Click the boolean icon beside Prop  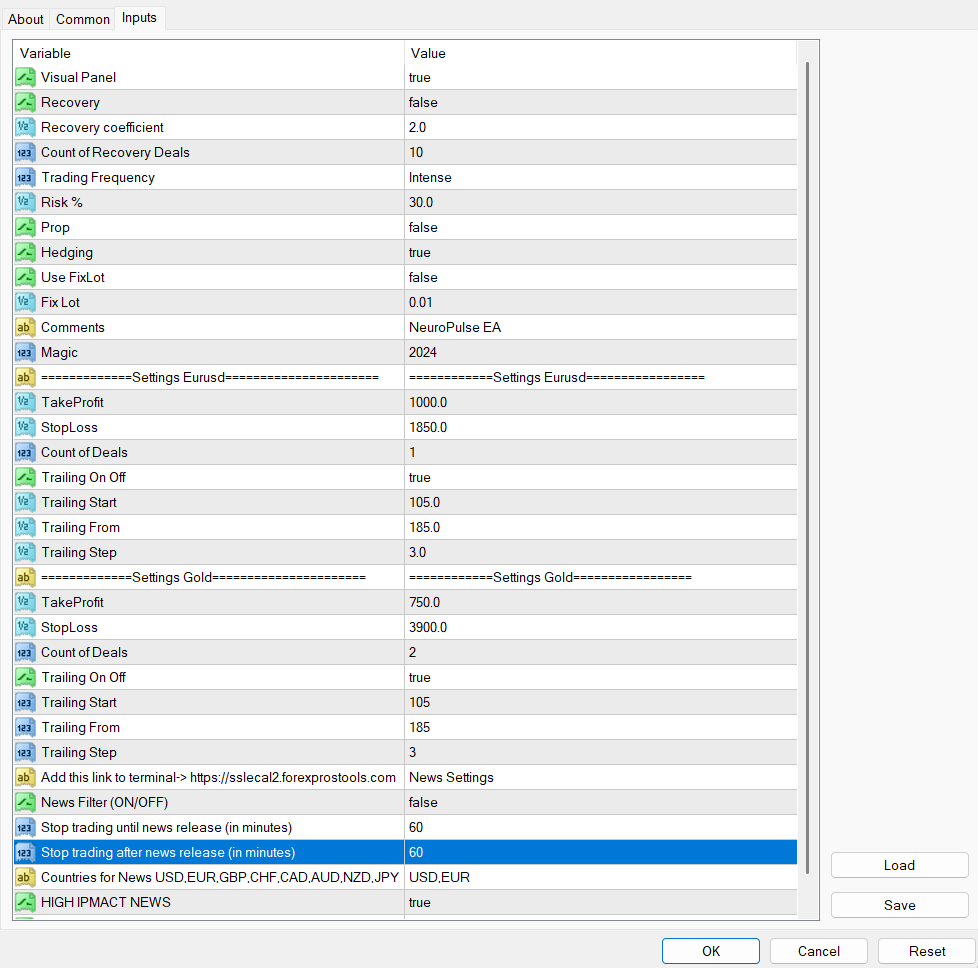(25, 227)
